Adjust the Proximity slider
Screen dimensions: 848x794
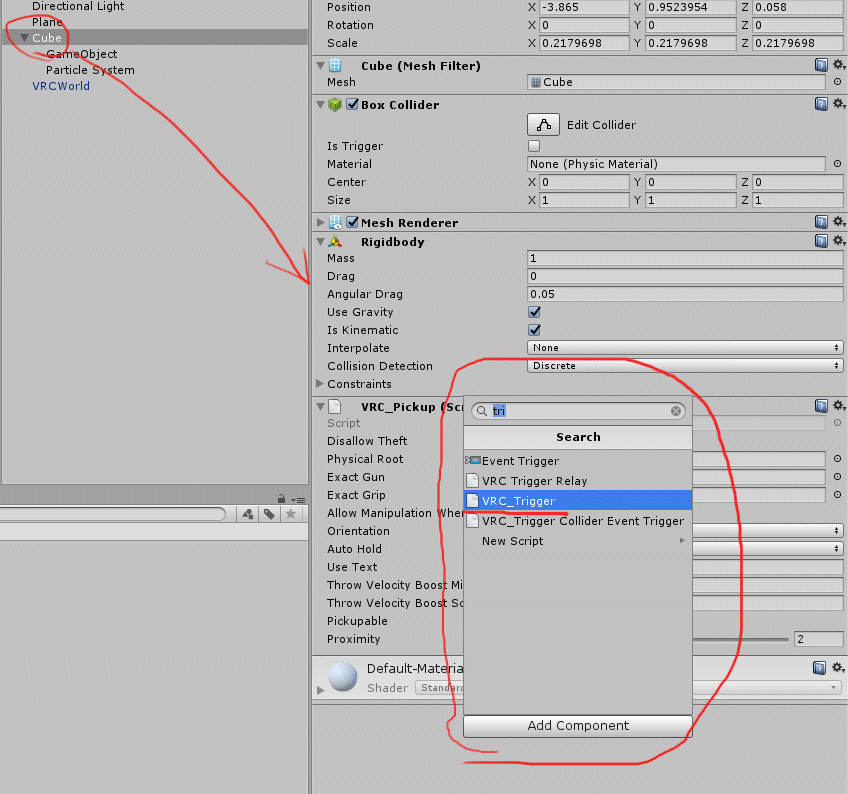pyautogui.click(x=740, y=639)
